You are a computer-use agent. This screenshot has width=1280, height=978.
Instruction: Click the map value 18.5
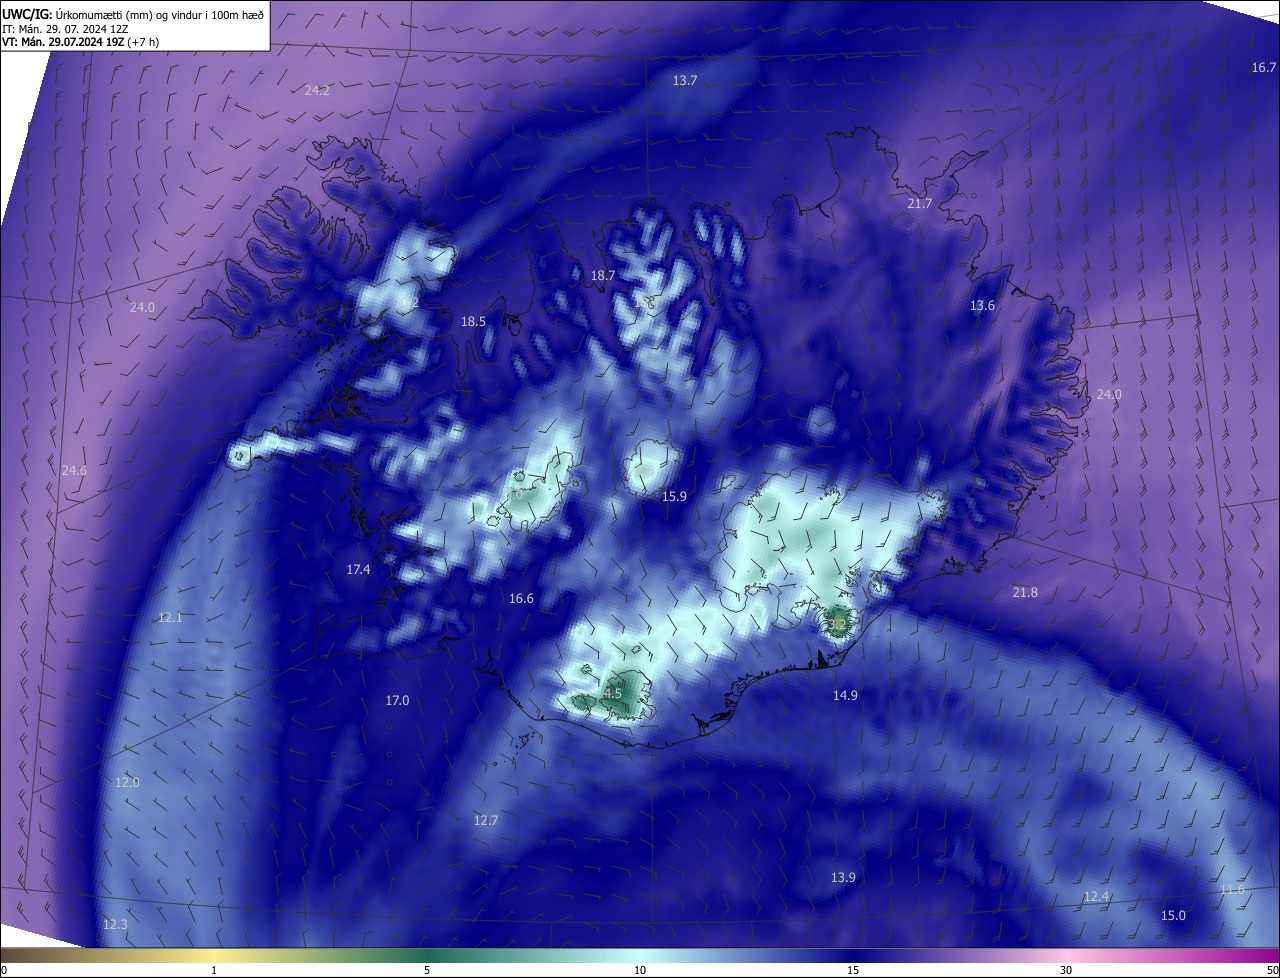coord(473,321)
